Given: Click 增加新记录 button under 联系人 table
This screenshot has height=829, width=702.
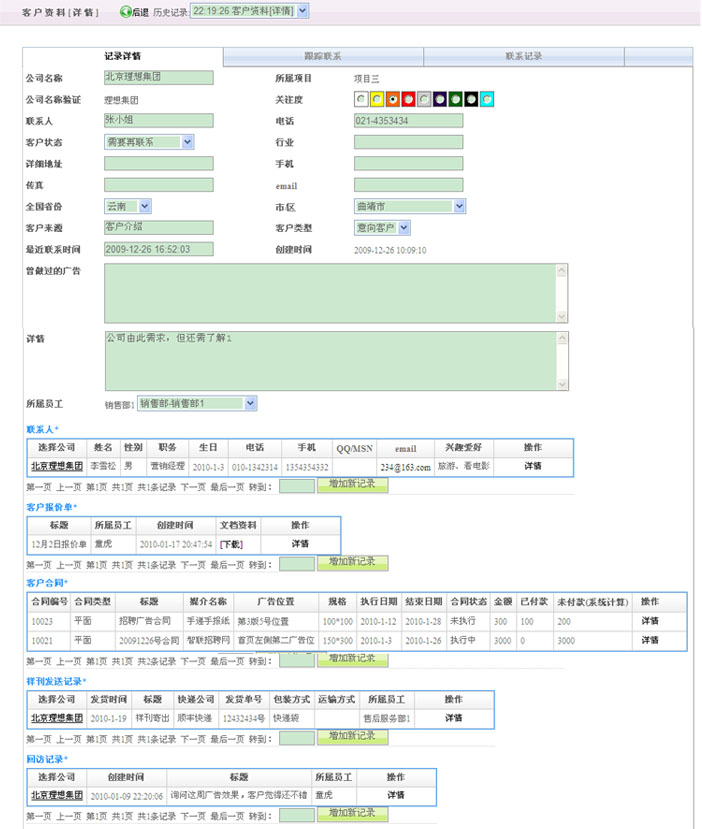Looking at the screenshot, I should pyautogui.click(x=352, y=485).
